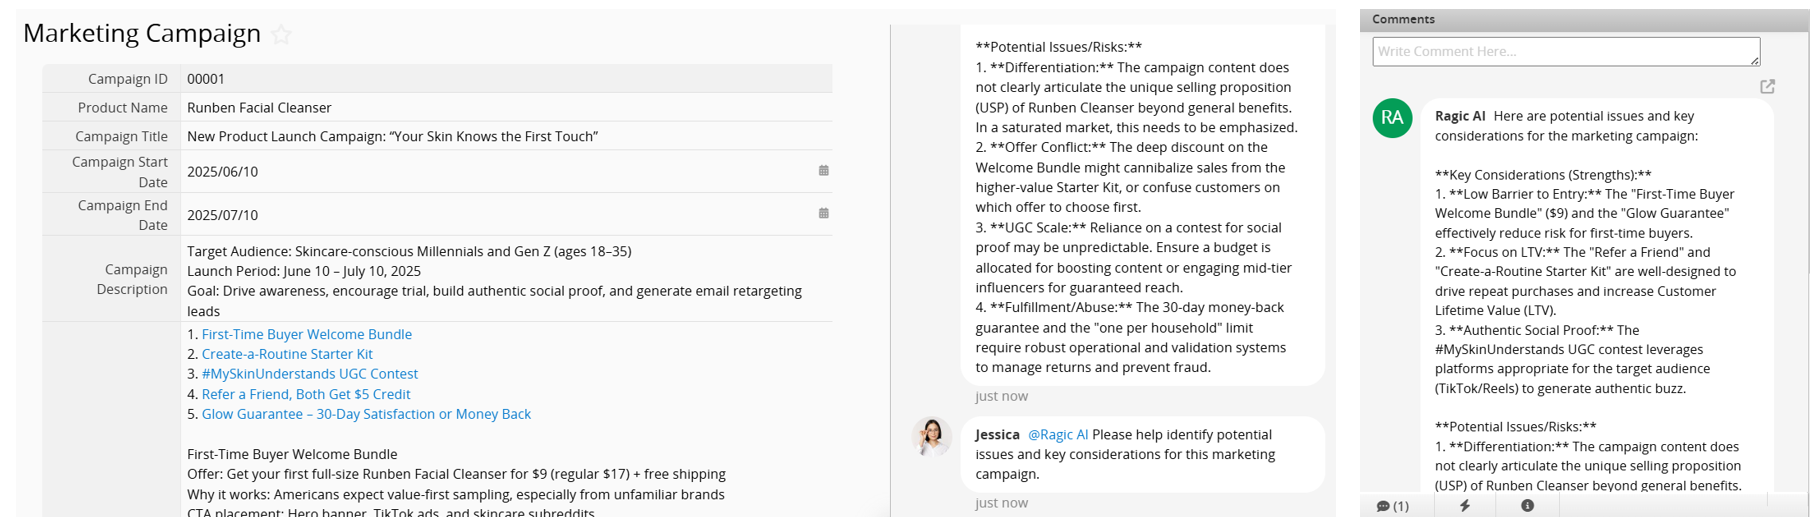Click the Ragic AI green RA avatar
Screen dimensions: 1820x517
[x=1392, y=118]
